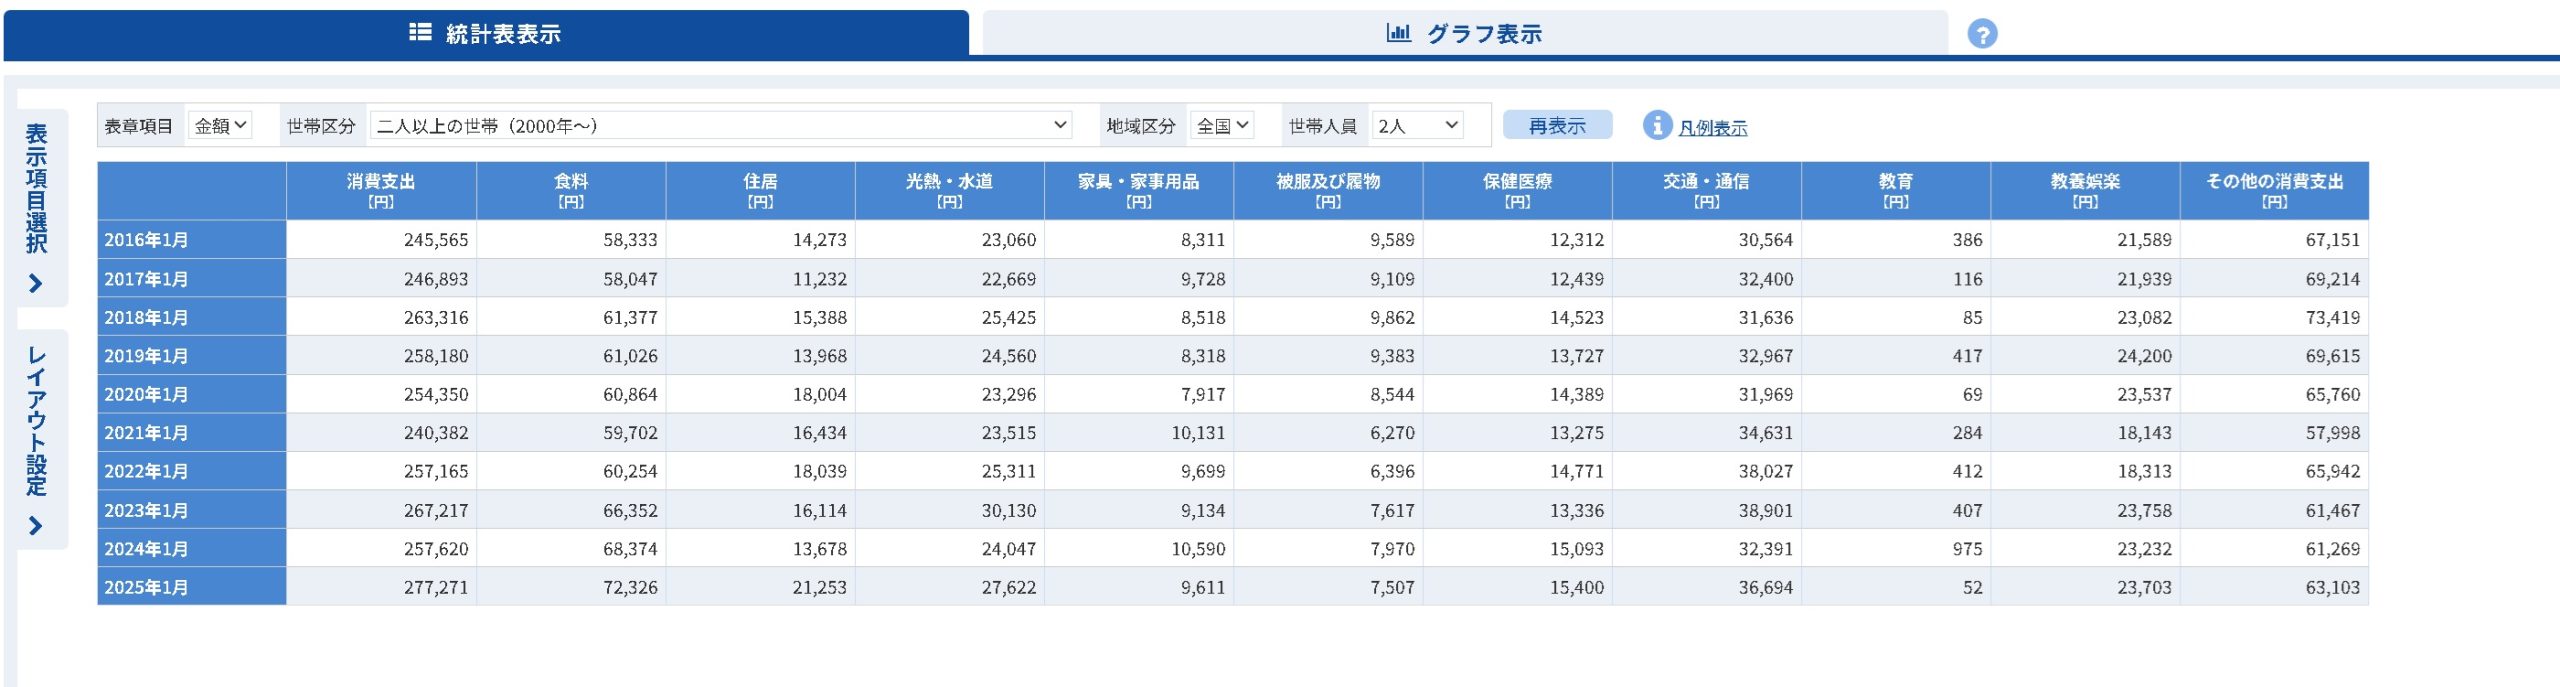Click the help question mark icon
This screenshot has width=2560, height=687.
pyautogui.click(x=1982, y=34)
